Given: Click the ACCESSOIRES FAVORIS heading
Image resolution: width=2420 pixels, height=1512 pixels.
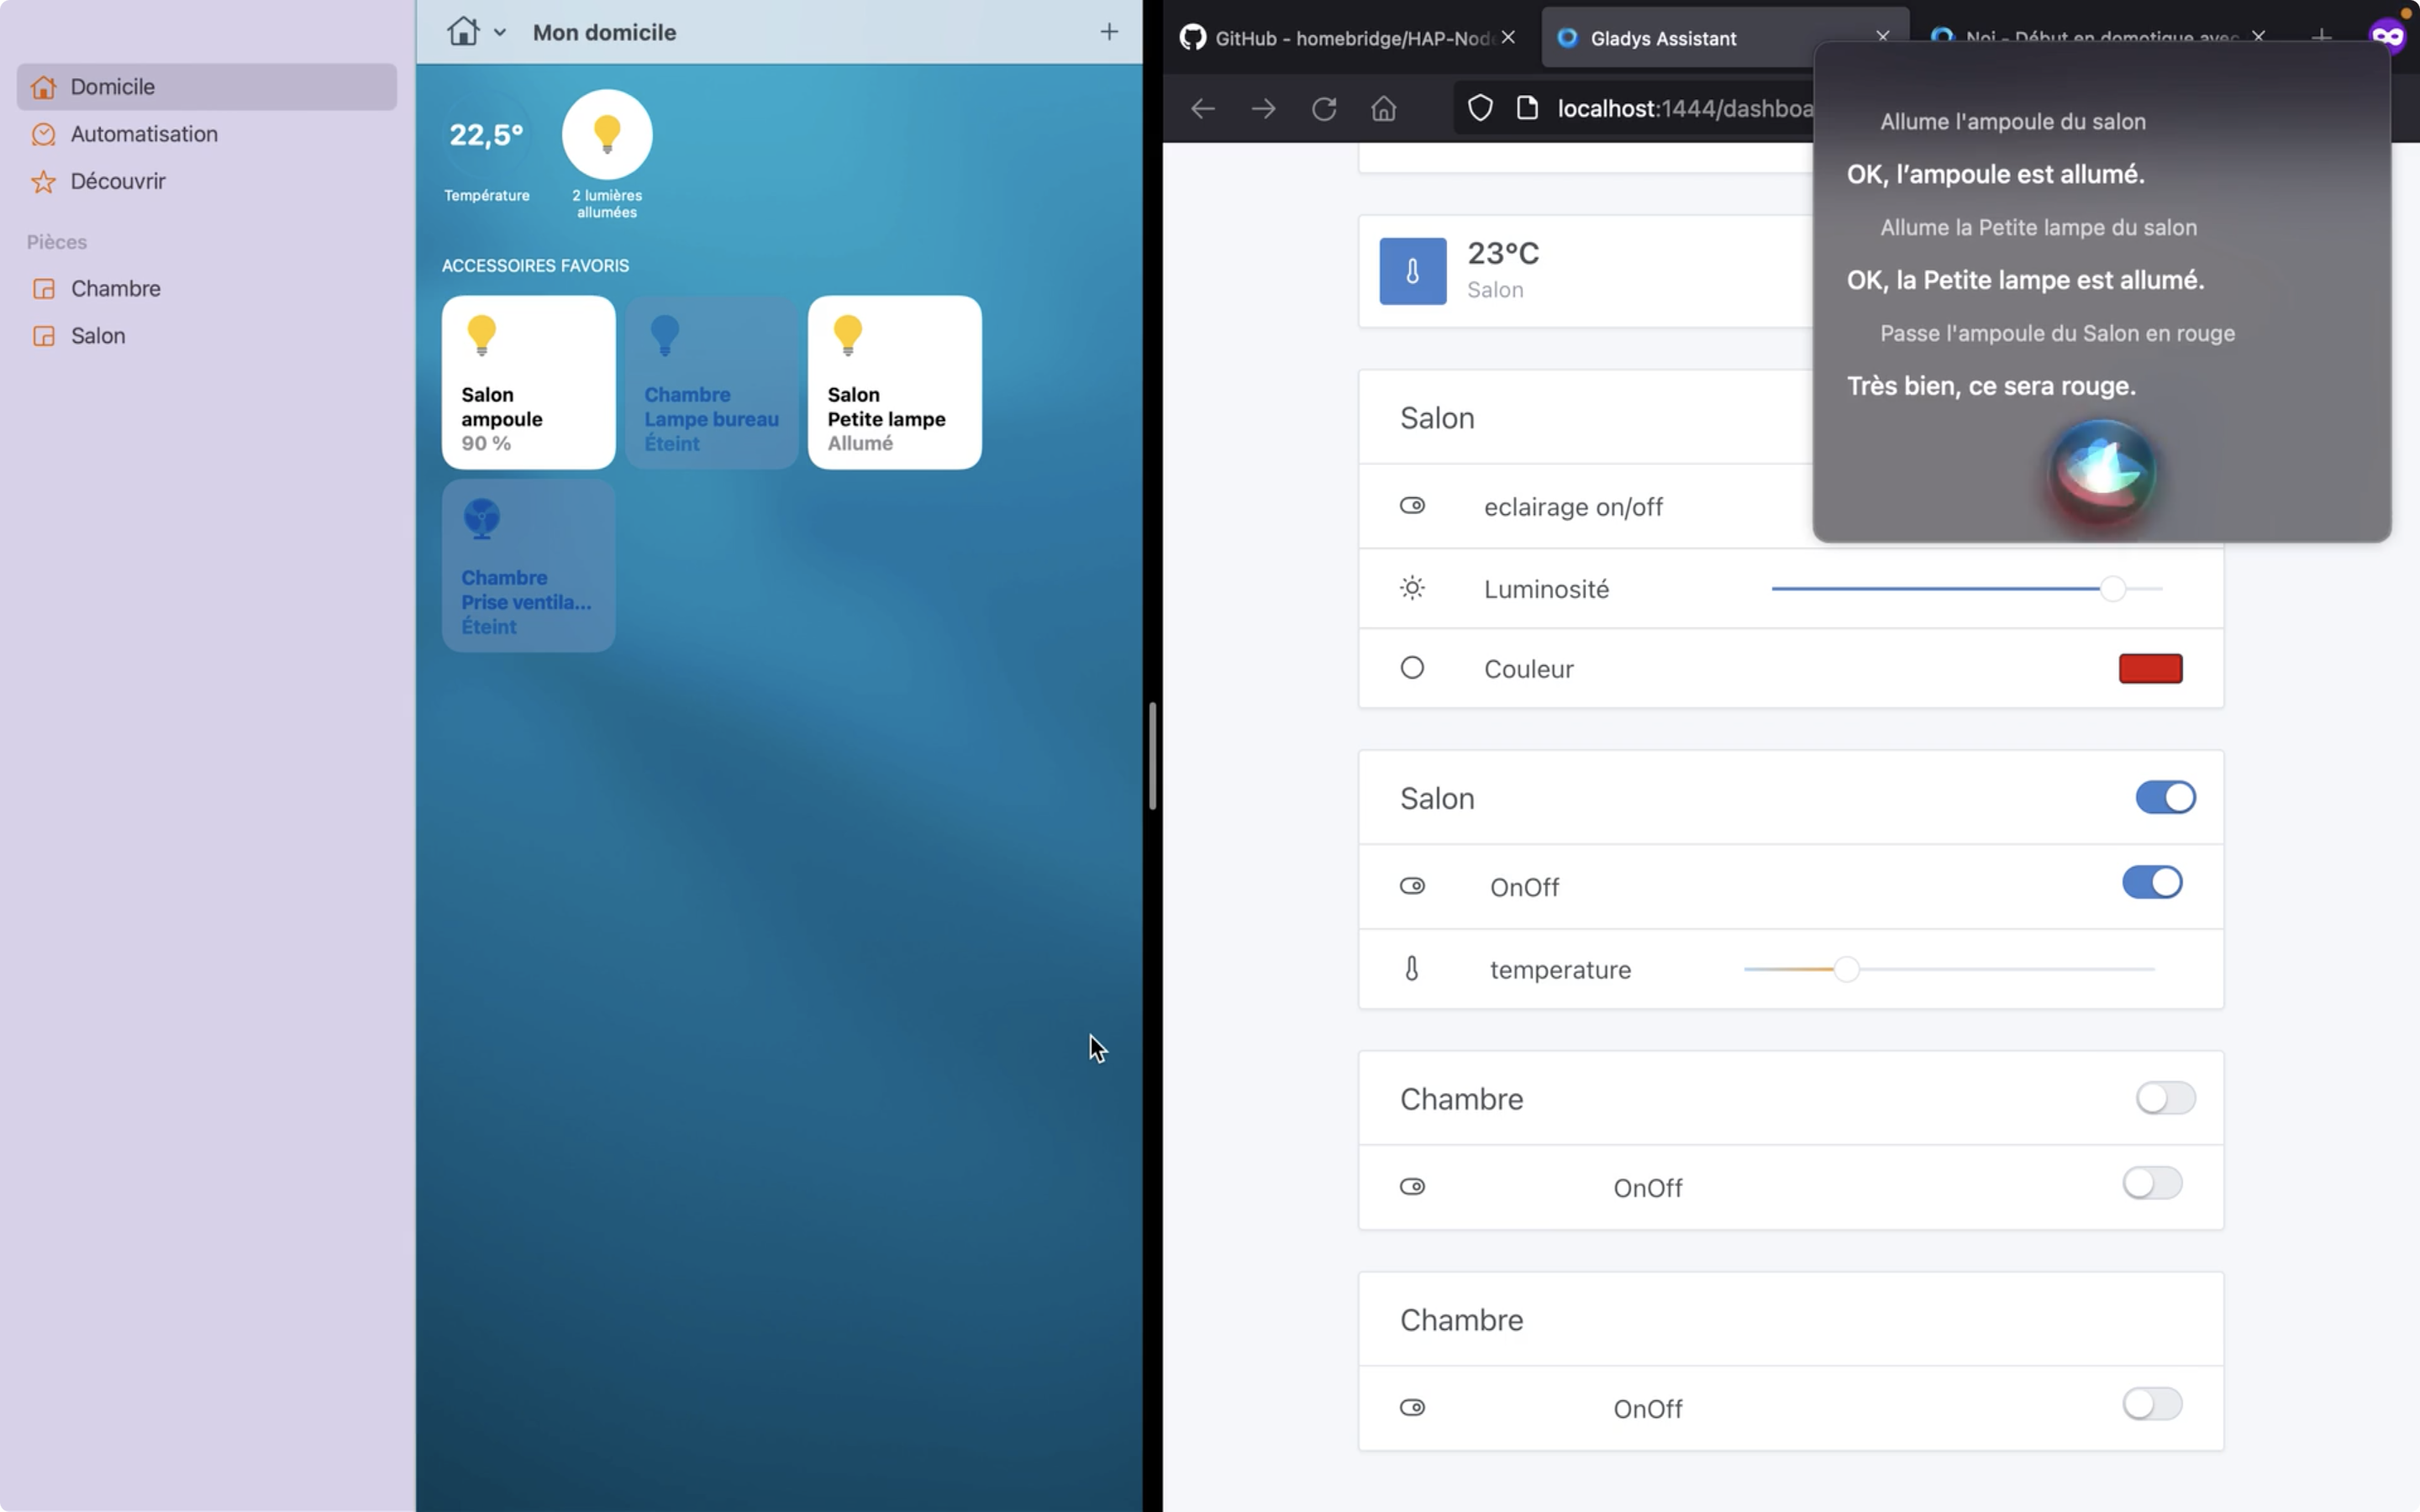Looking at the screenshot, I should click(535, 266).
